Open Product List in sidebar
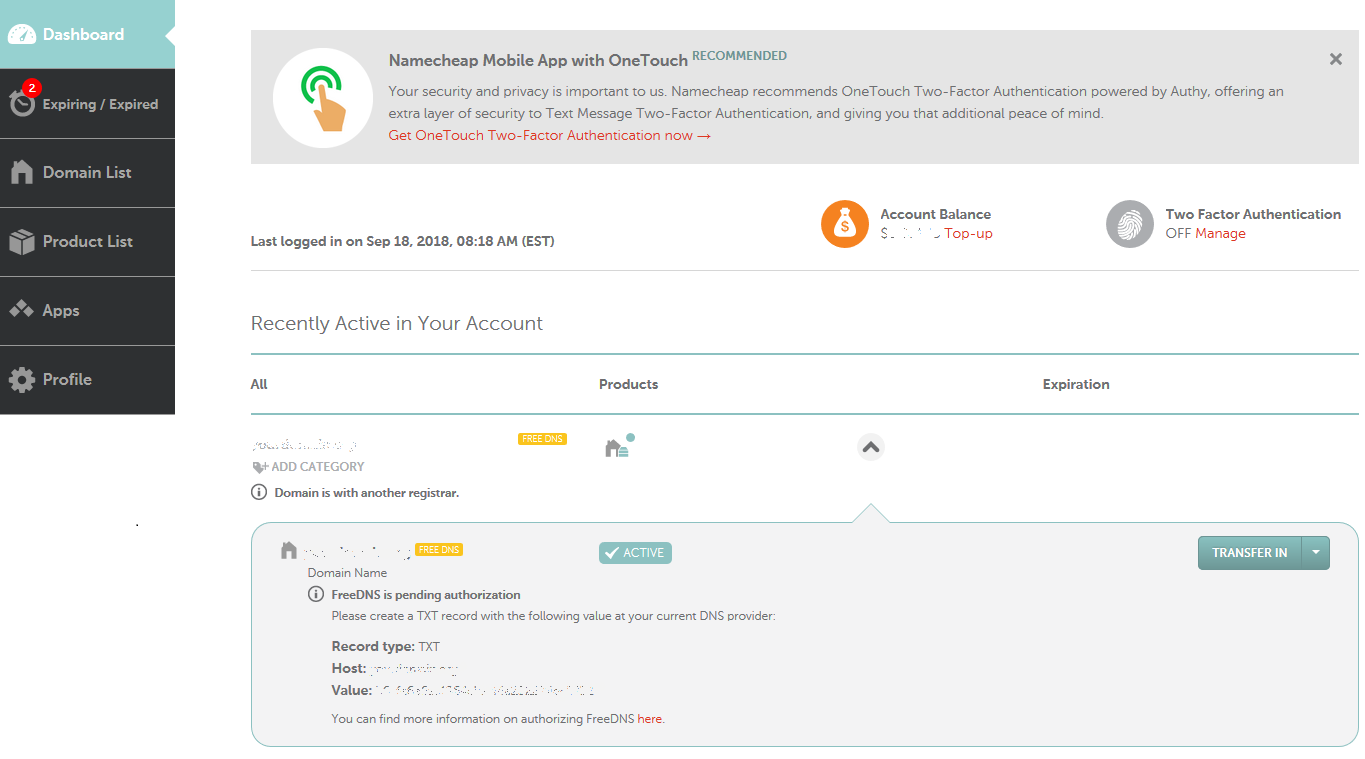 pos(87,242)
